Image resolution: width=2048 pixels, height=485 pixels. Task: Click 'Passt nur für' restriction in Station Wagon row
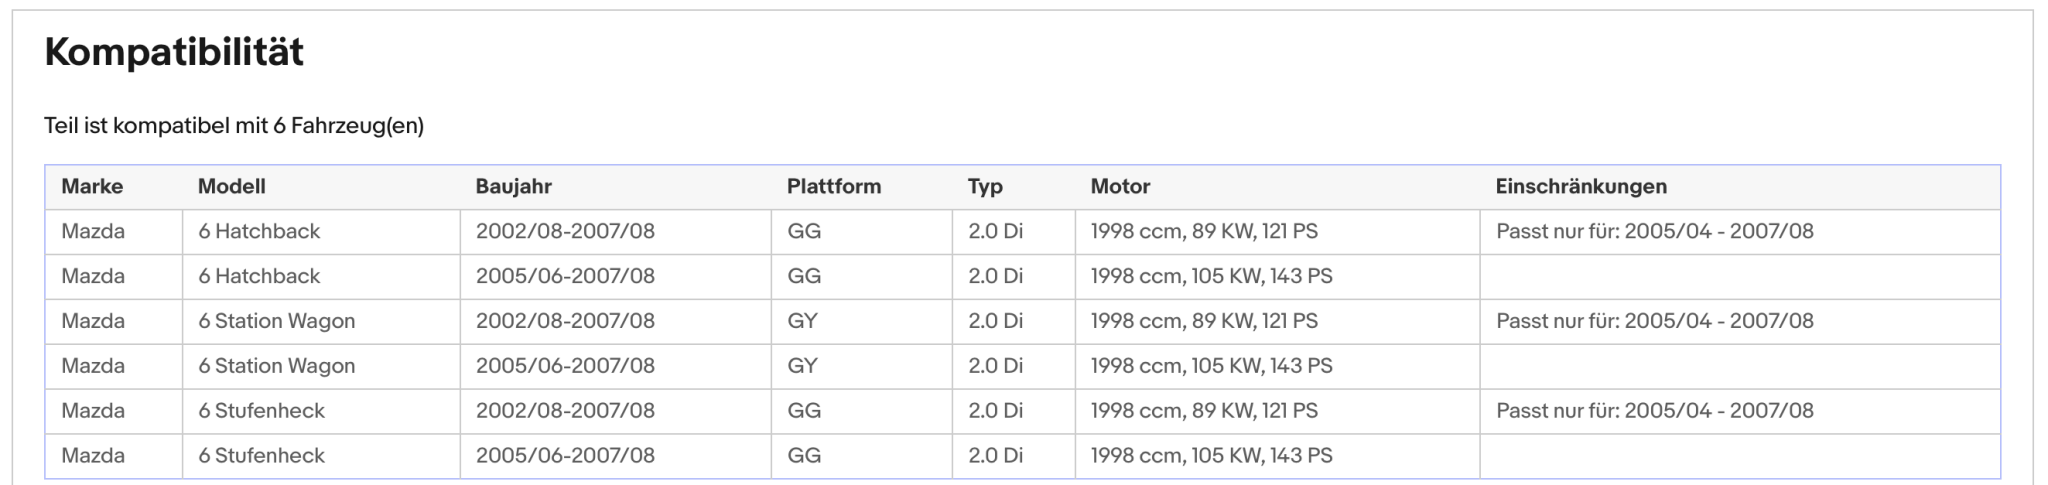[x=1655, y=321]
